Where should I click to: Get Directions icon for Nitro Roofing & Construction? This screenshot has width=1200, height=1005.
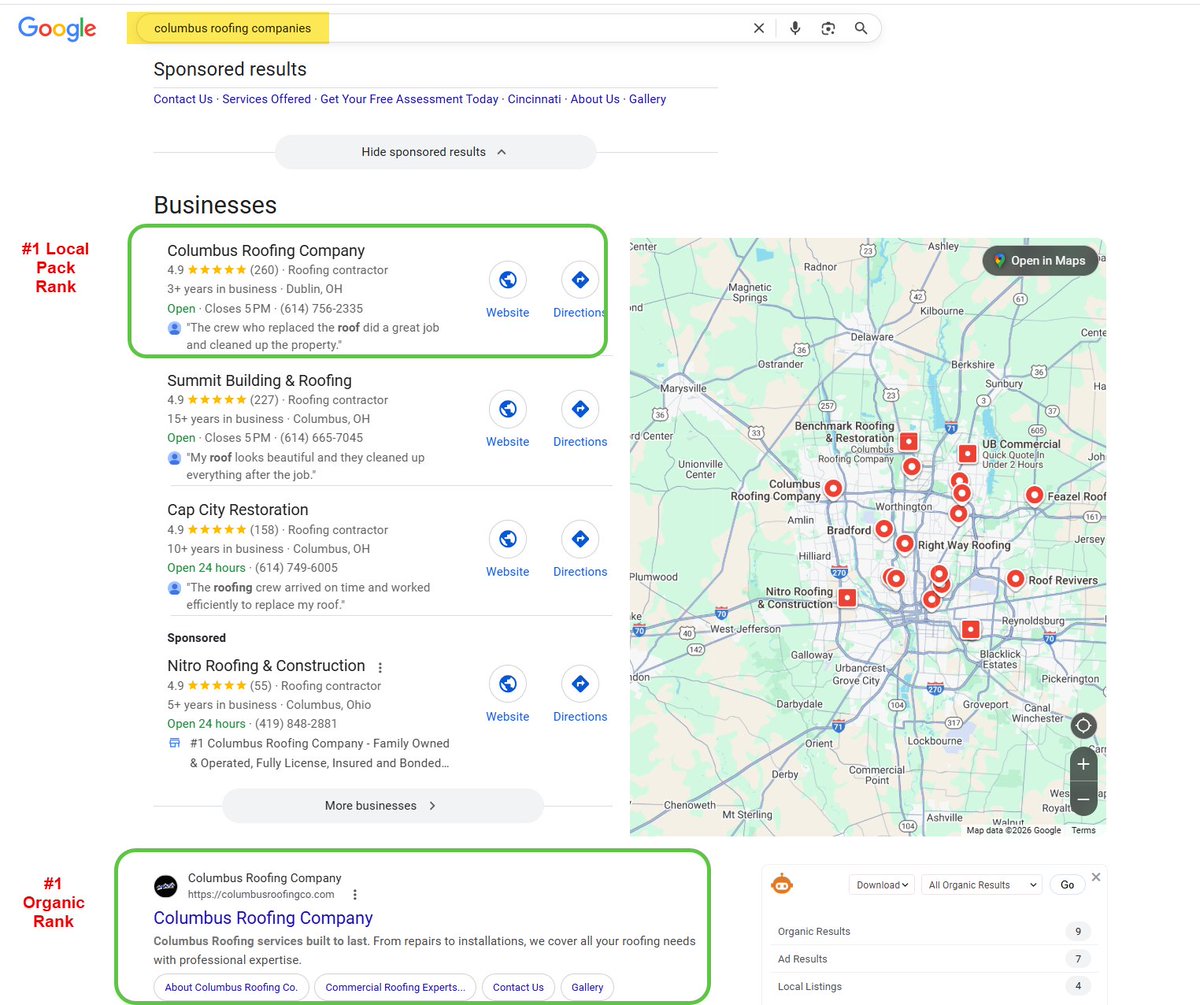[580, 684]
